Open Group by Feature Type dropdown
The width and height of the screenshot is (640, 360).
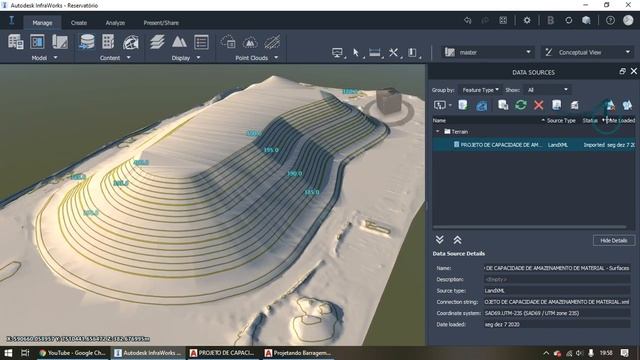point(480,90)
